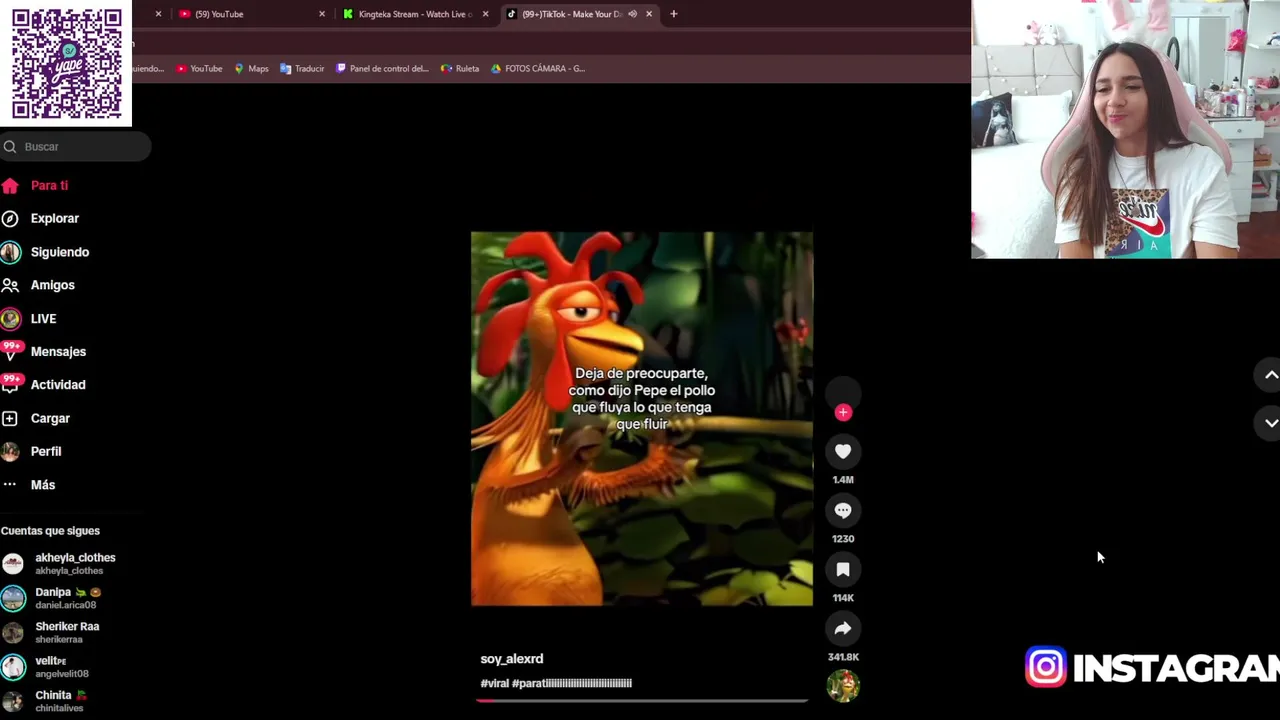The image size is (1280, 720).
Task: Expand the Más options
Action: (42, 484)
